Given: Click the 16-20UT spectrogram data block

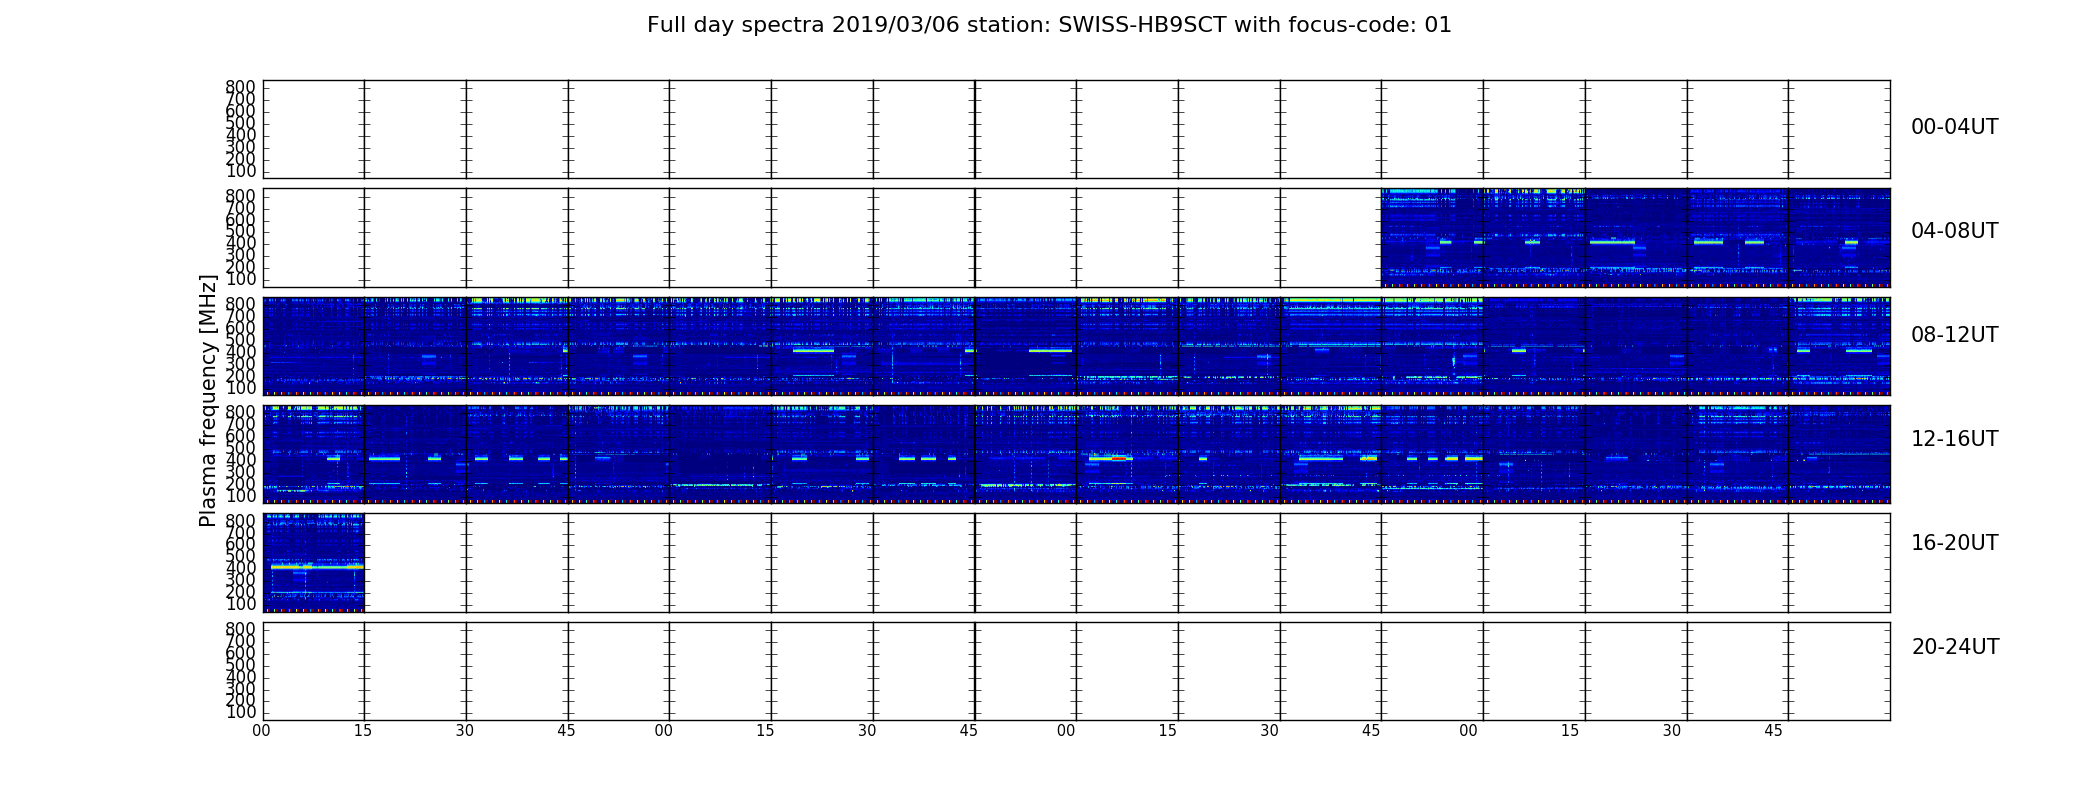Looking at the screenshot, I should click(x=313, y=563).
